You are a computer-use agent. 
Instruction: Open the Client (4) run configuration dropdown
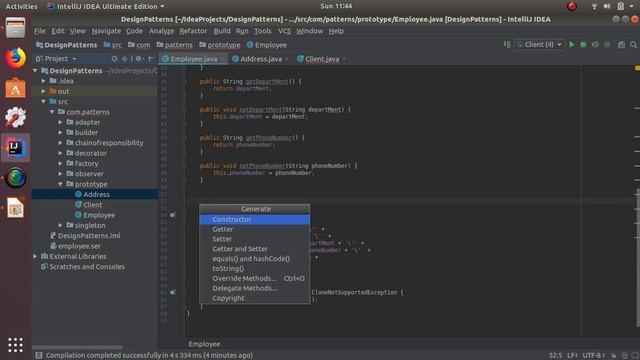tap(540, 44)
